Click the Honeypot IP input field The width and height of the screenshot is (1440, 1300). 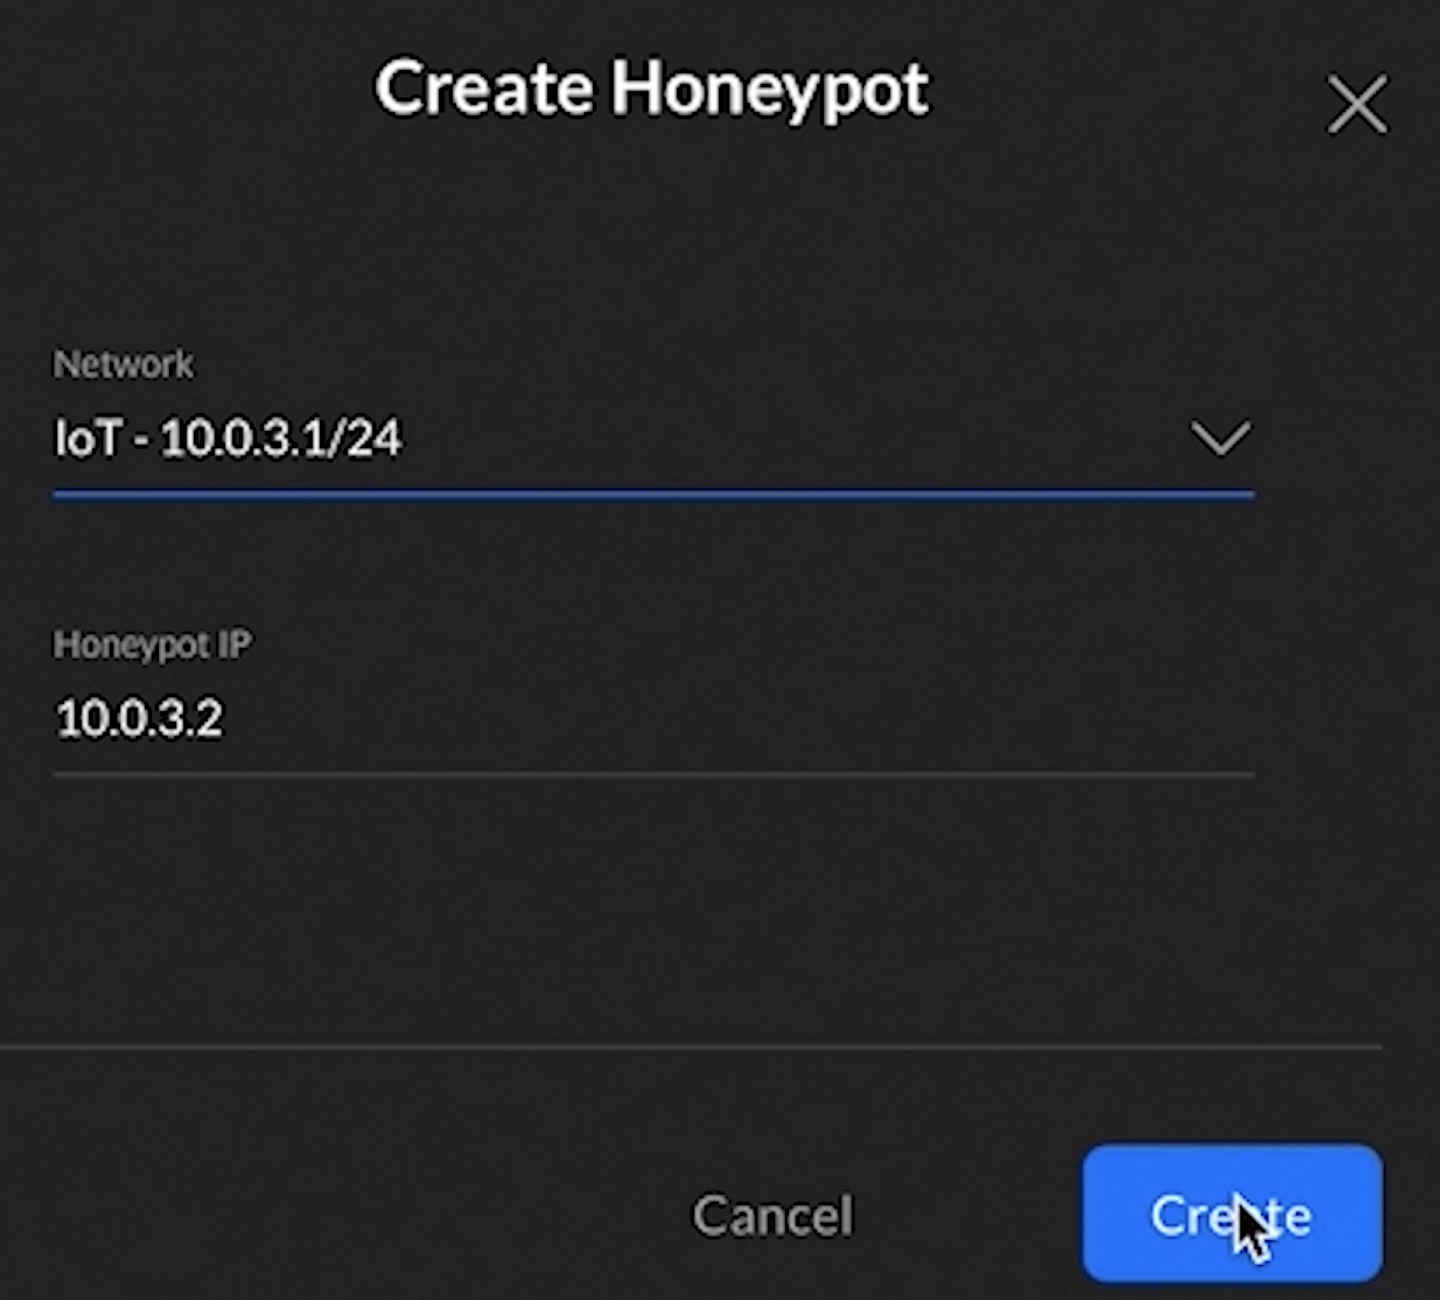(653, 719)
